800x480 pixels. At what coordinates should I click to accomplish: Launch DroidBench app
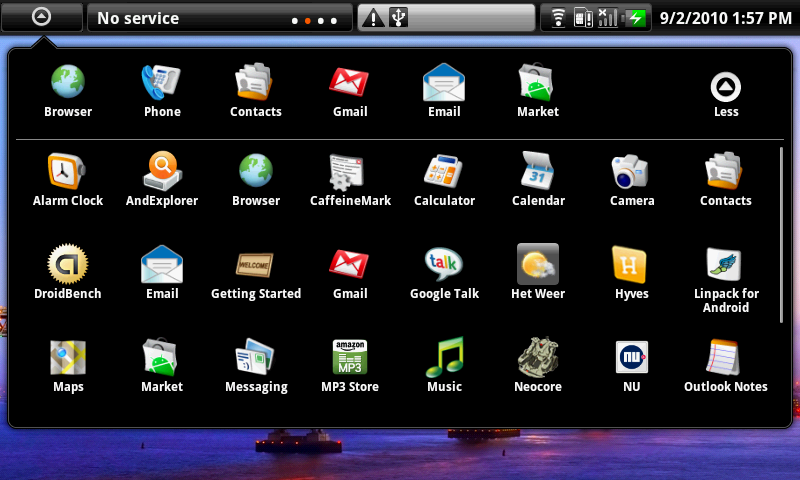(68, 272)
